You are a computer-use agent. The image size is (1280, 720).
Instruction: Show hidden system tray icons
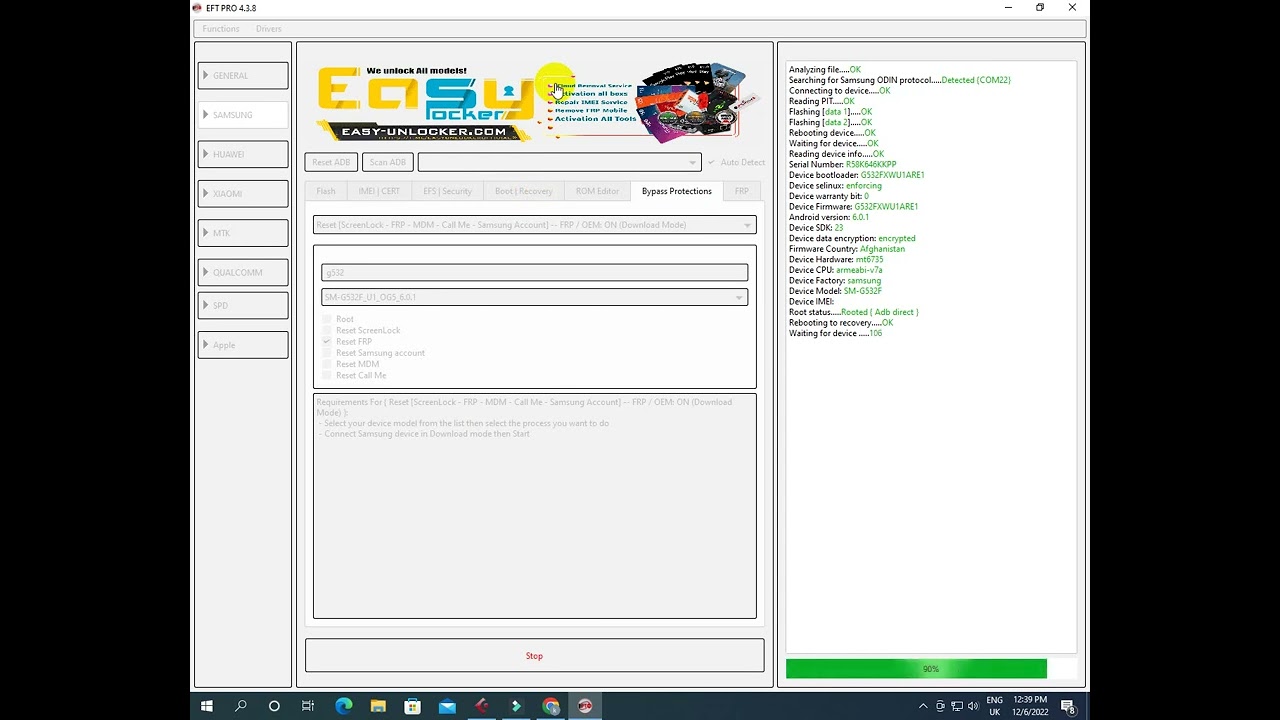924,706
